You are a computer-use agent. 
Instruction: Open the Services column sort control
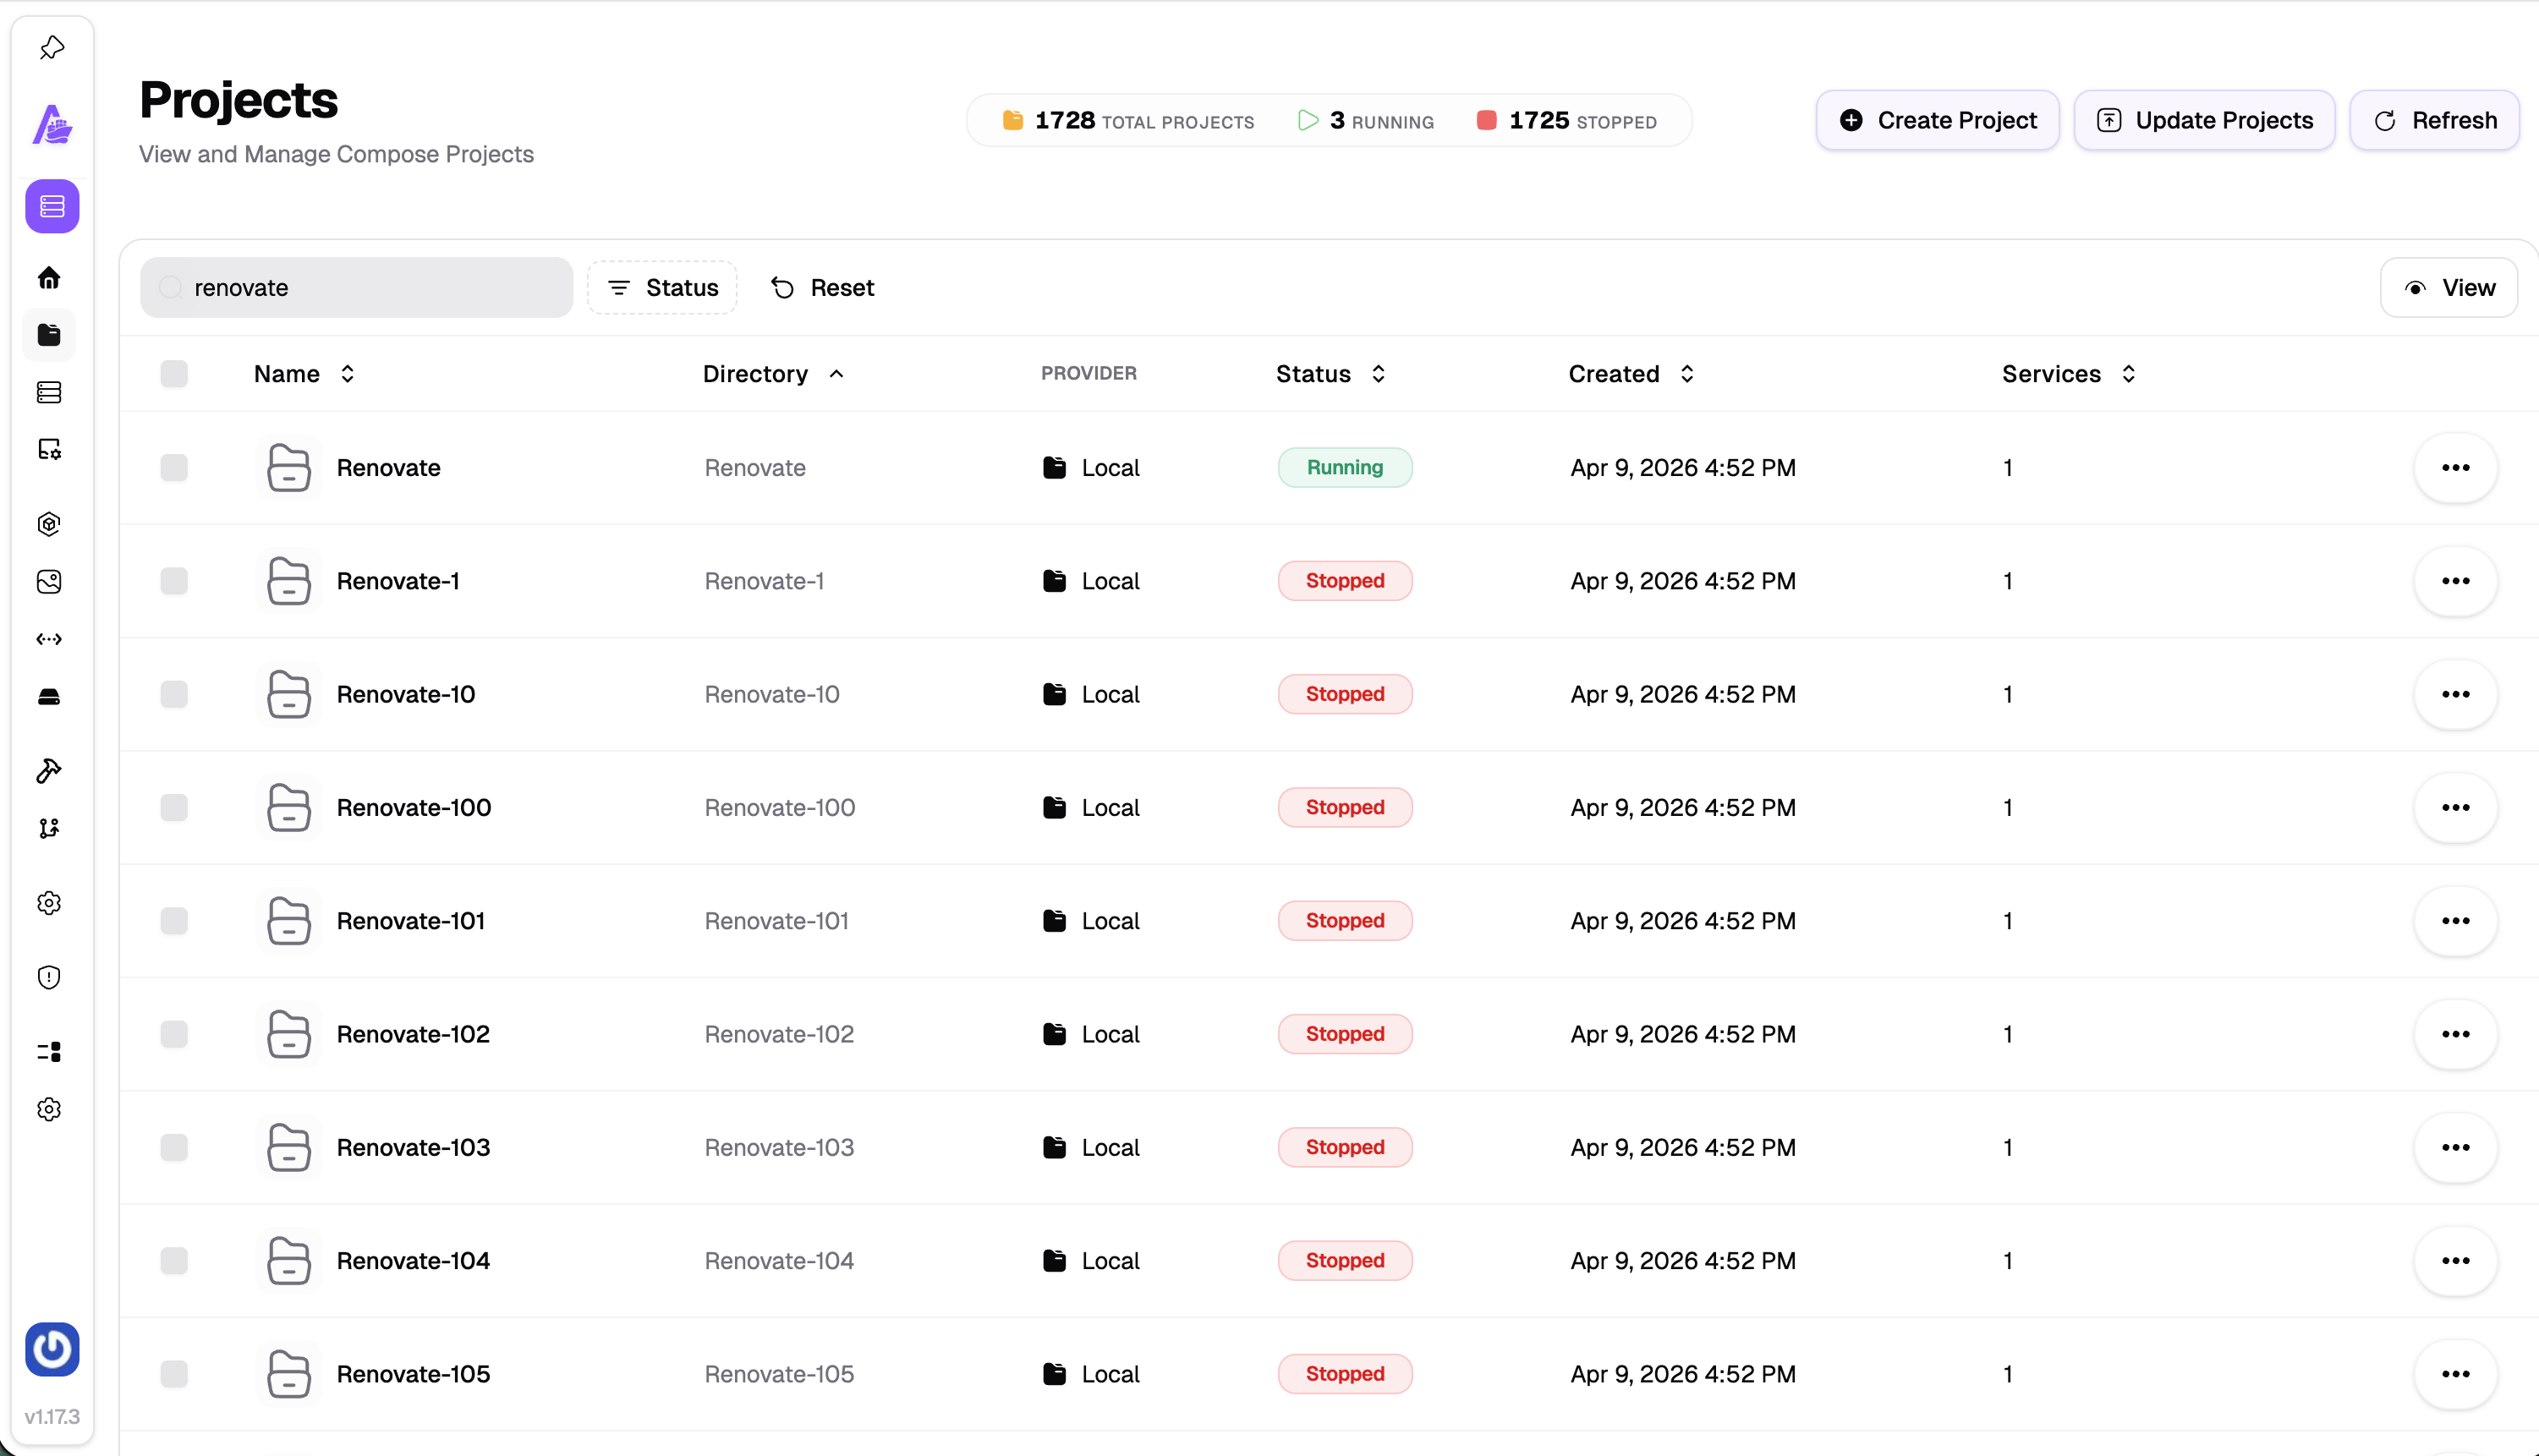[x=2128, y=373]
